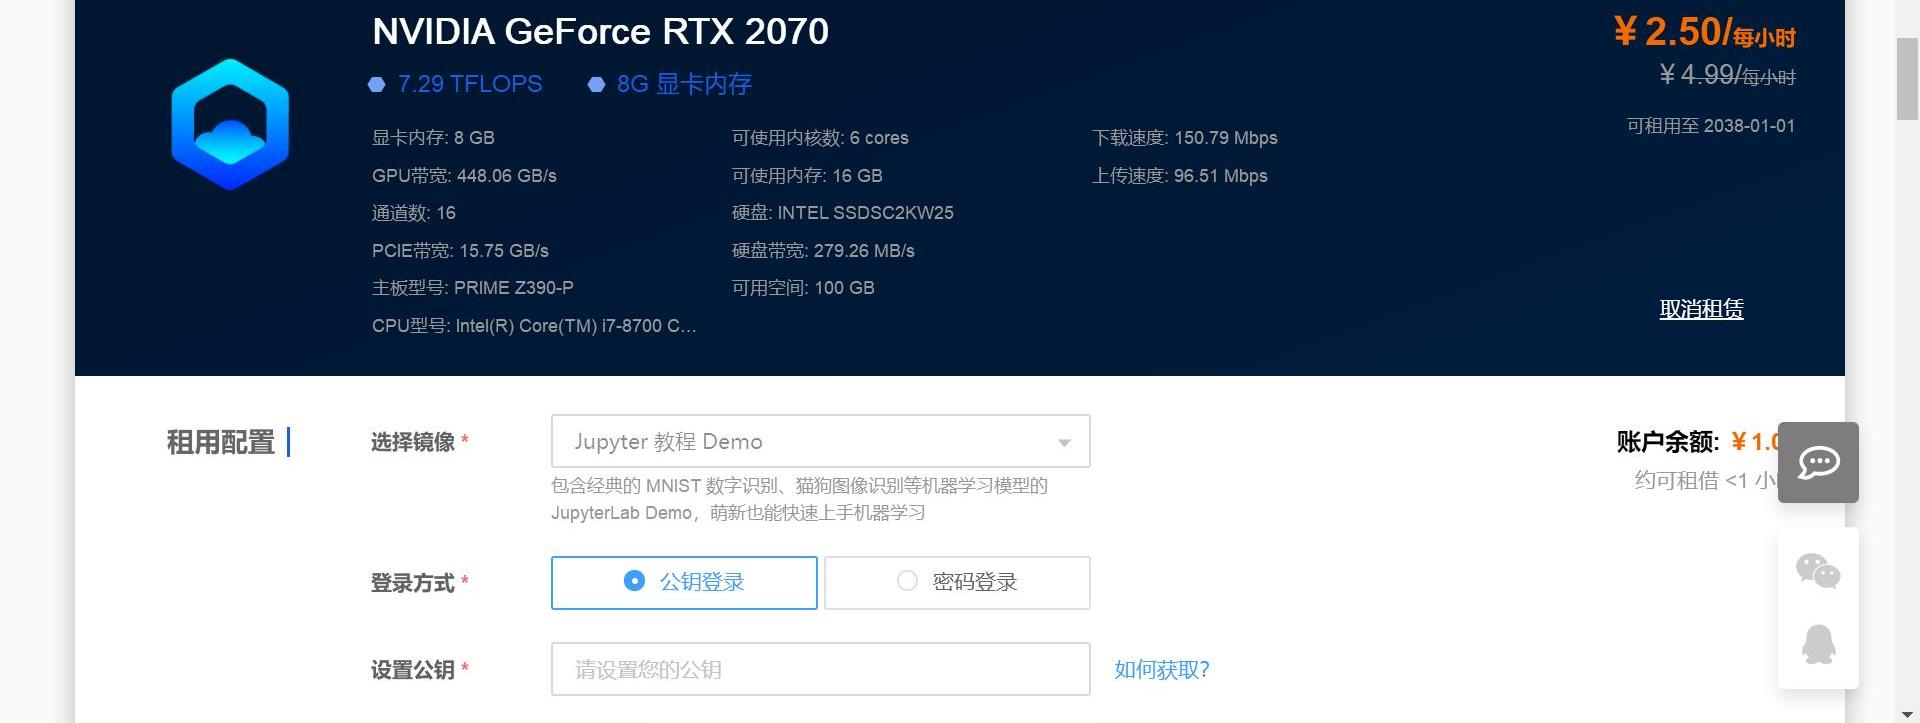Click the truncated CPU型号 text
This screenshot has height=723, width=1920.
(534, 326)
